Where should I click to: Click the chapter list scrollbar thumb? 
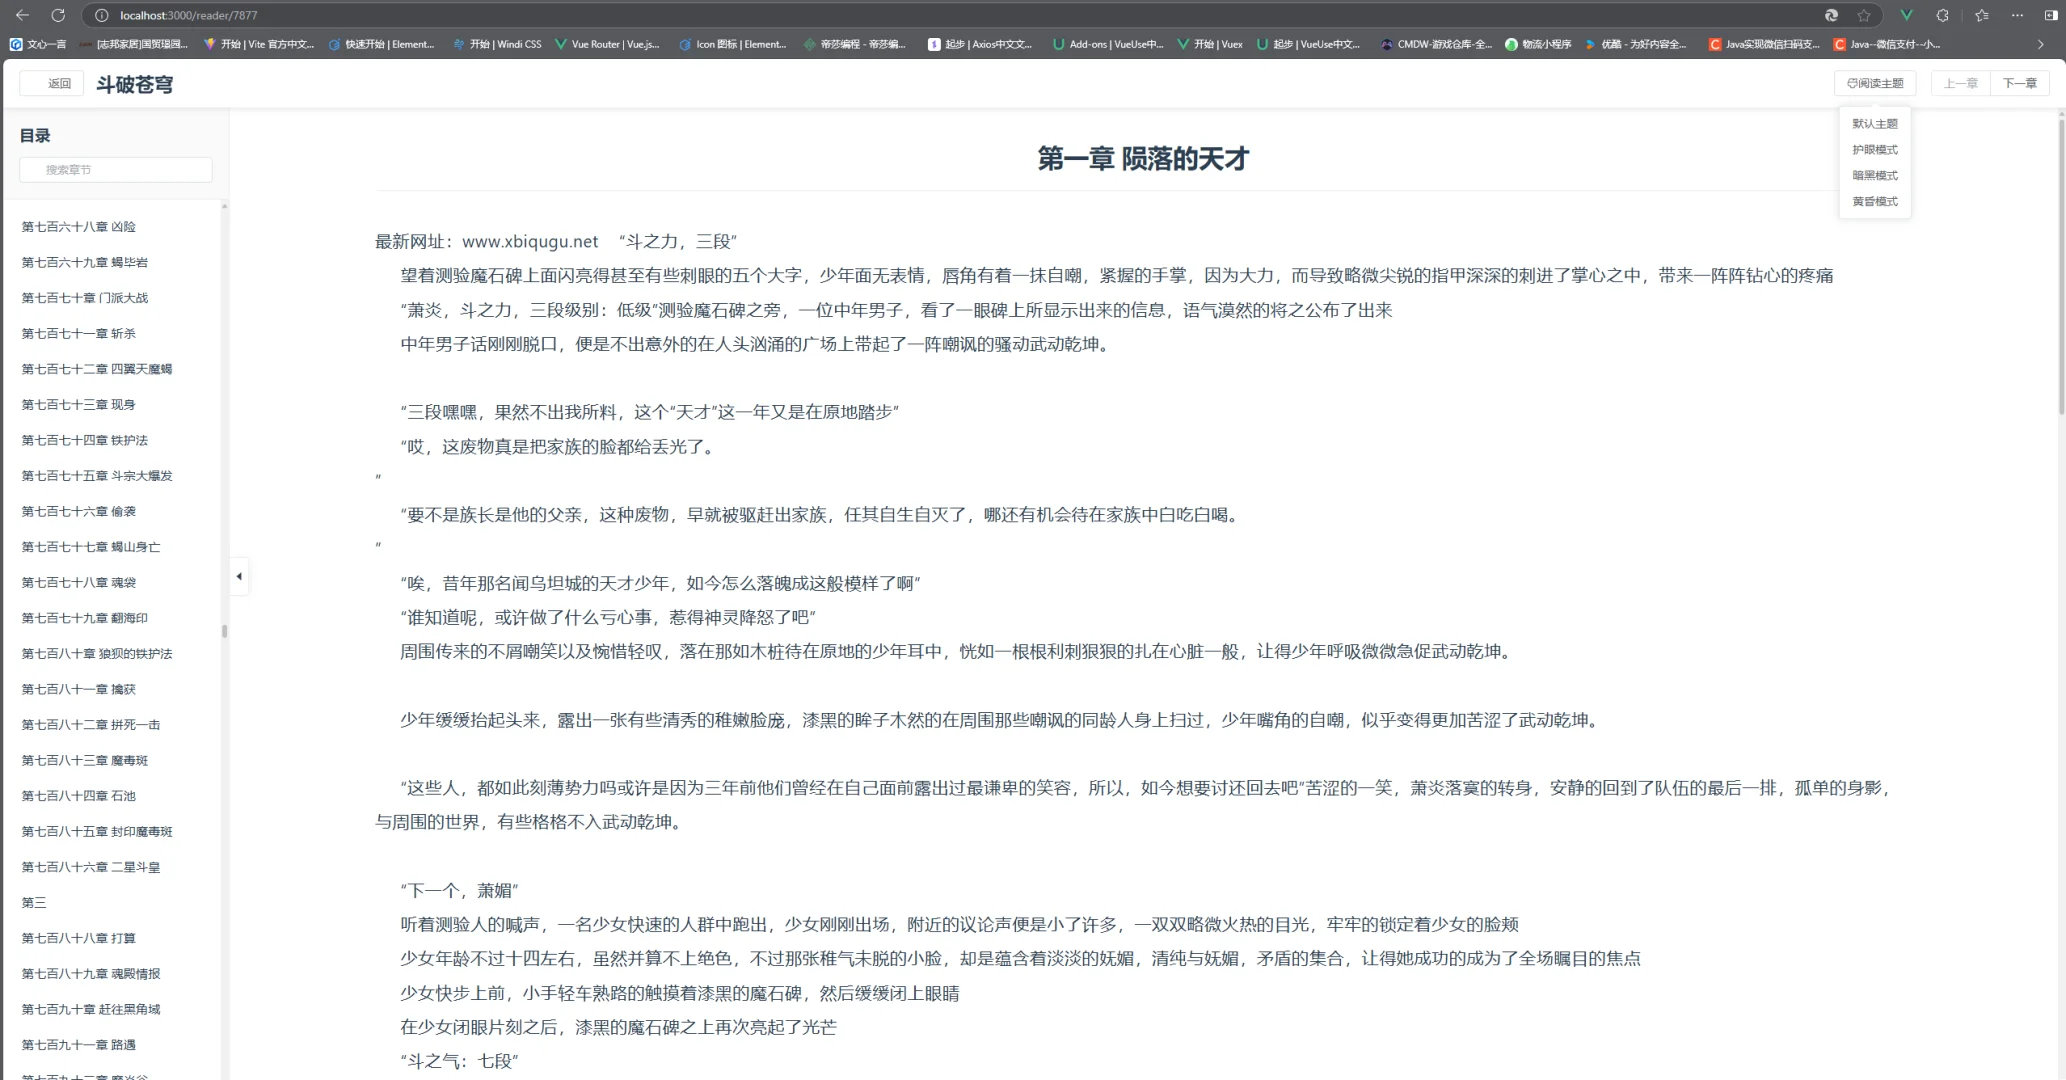[224, 631]
